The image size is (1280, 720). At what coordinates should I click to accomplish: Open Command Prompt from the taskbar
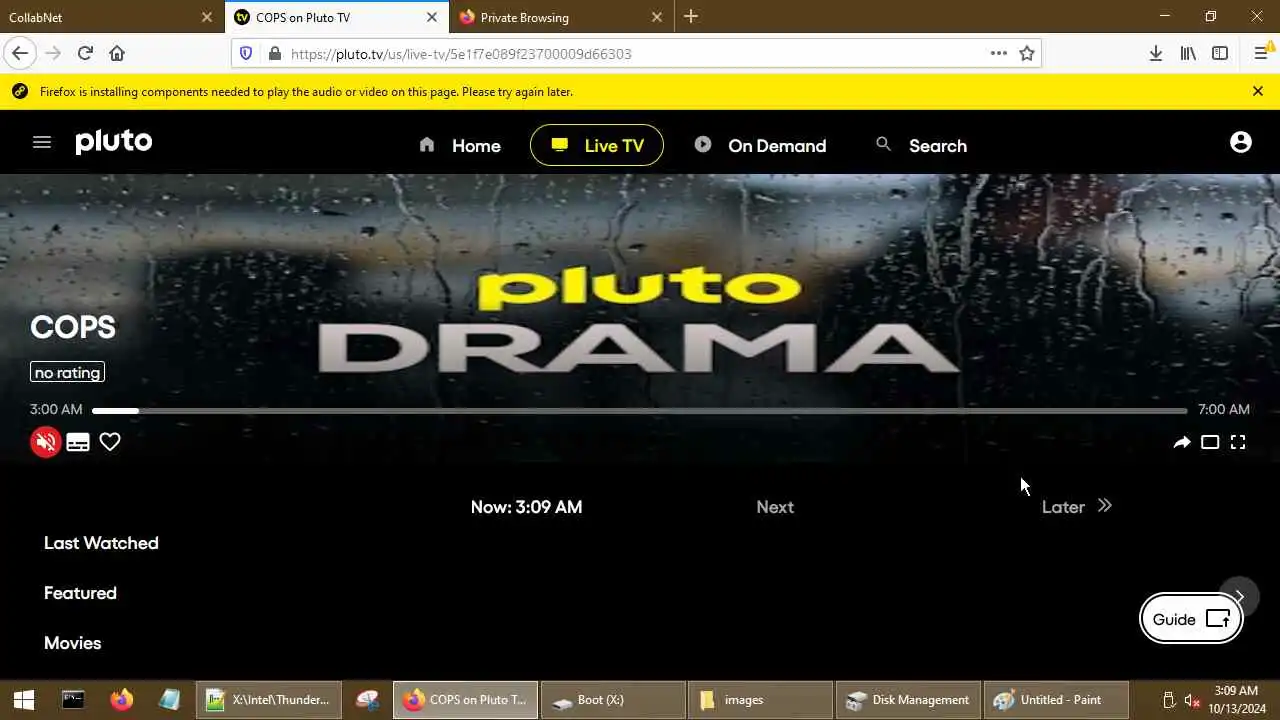click(x=73, y=700)
